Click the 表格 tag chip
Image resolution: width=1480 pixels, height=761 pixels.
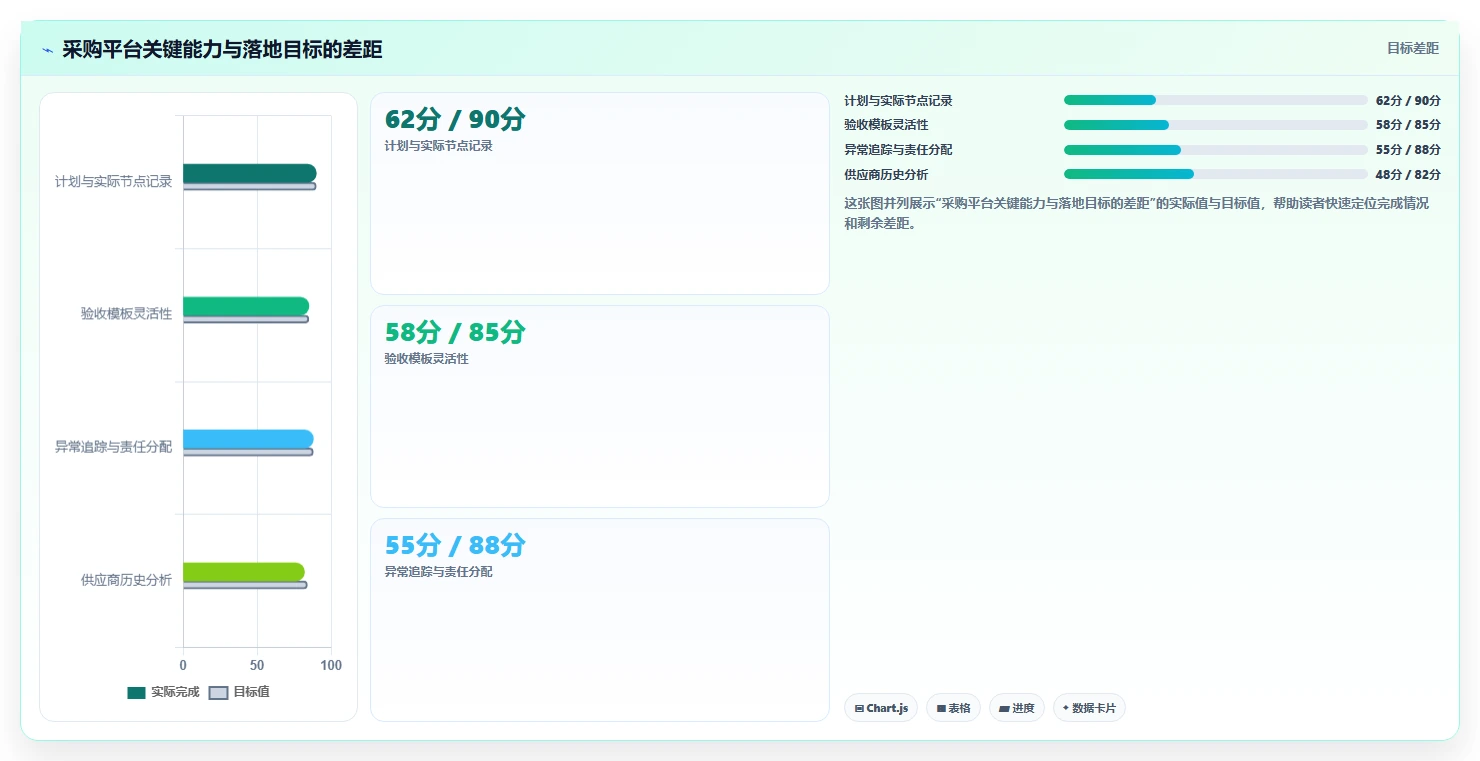click(x=953, y=708)
